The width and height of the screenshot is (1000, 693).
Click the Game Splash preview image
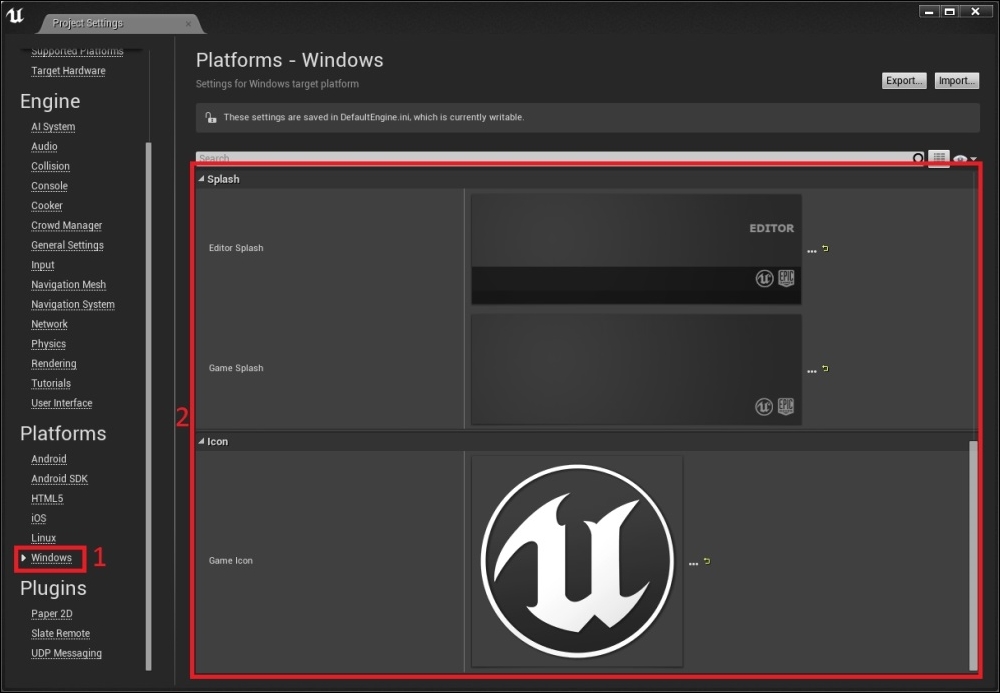[636, 370]
